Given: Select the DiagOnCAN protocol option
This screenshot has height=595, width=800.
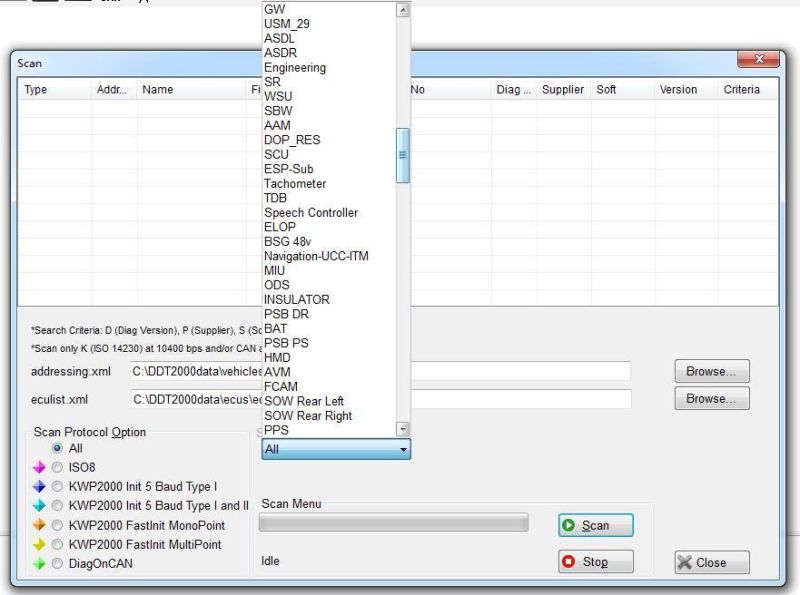Looking at the screenshot, I should point(57,564).
